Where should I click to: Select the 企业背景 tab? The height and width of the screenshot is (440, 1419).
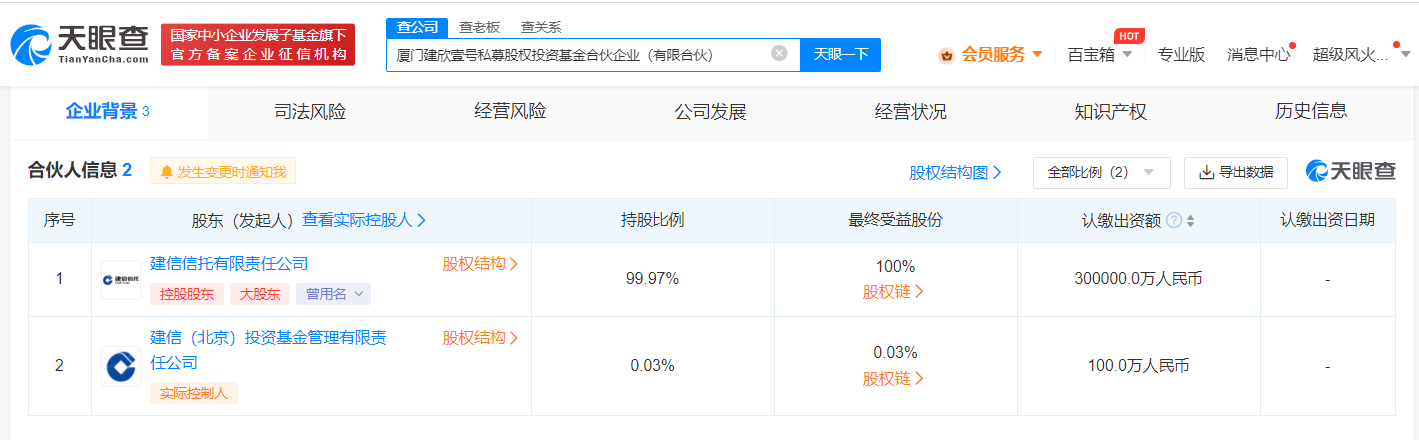pyautogui.click(x=108, y=111)
